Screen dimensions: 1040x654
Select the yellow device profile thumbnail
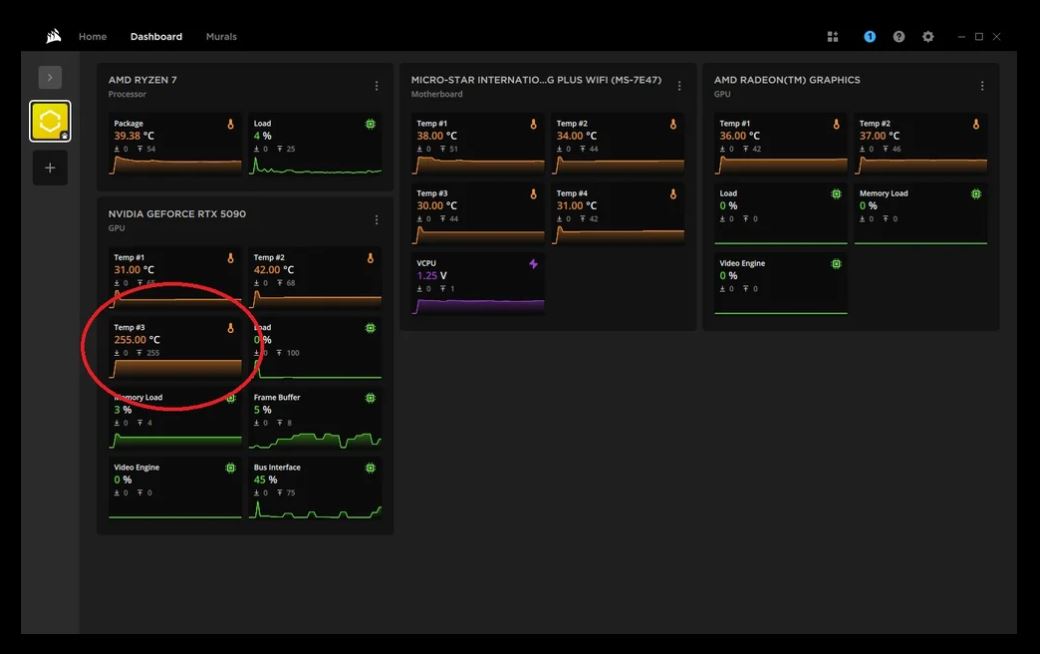(x=50, y=121)
